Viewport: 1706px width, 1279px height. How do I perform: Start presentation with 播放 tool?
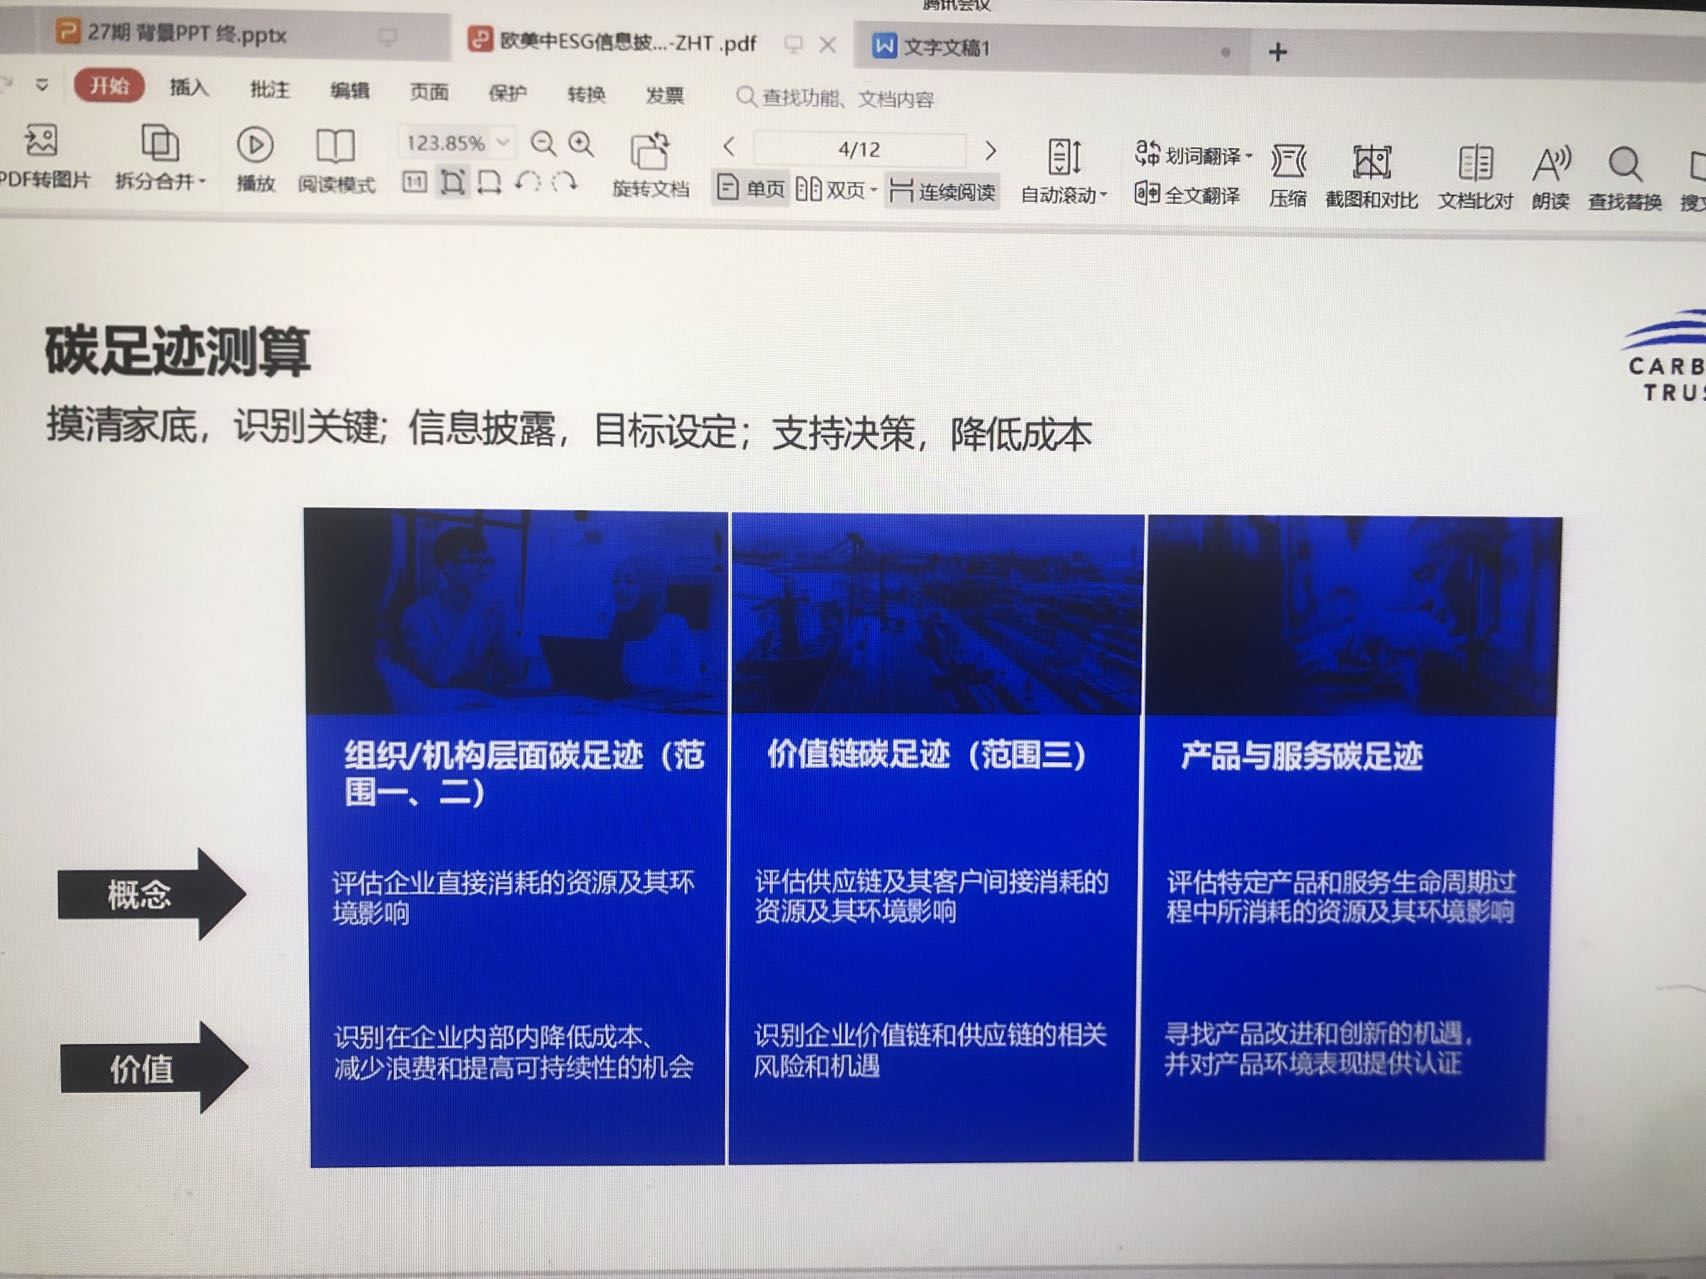click(255, 165)
